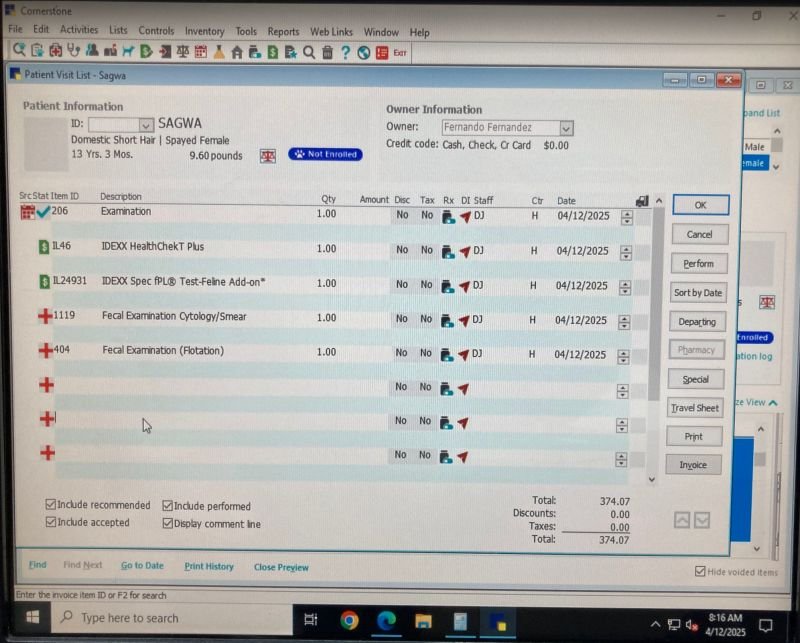Click green dollar icon for item IL24931
Viewport: 800px width, 643px height.
(x=44, y=282)
